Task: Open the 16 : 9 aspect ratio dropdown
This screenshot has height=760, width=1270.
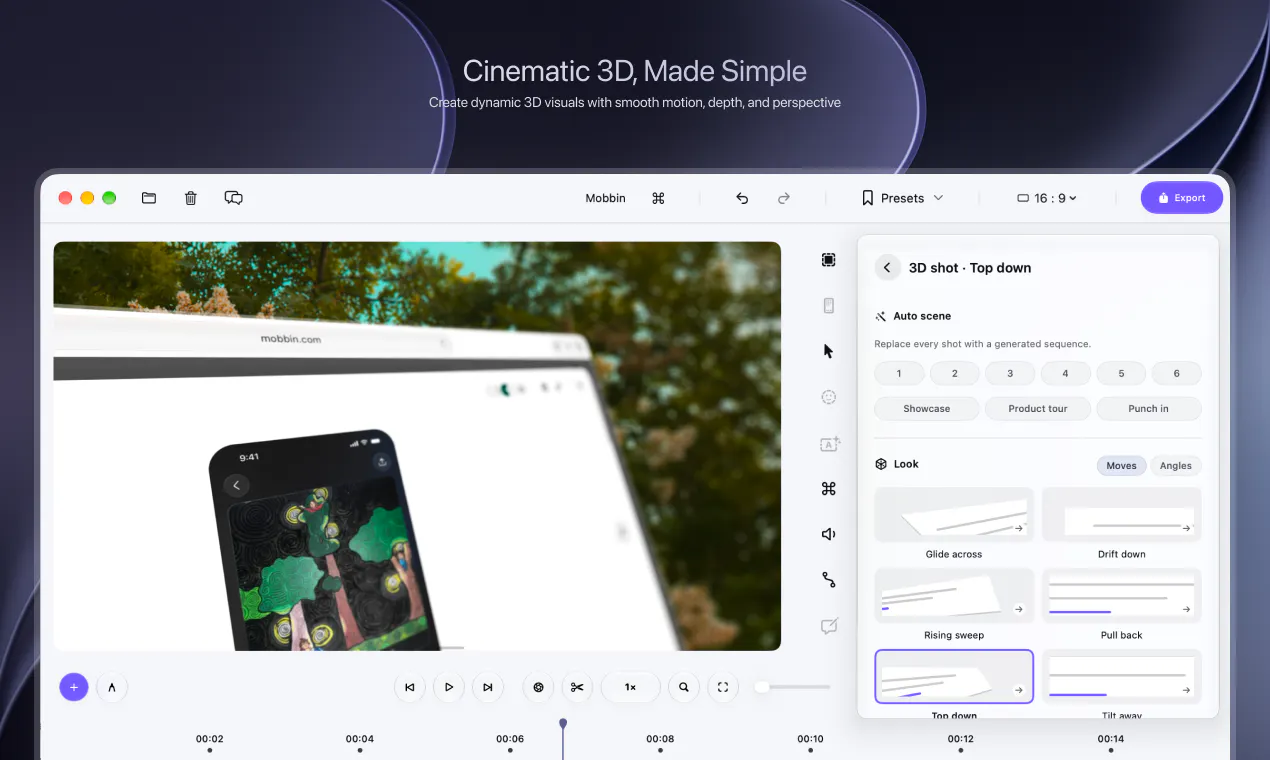Action: pos(1047,198)
